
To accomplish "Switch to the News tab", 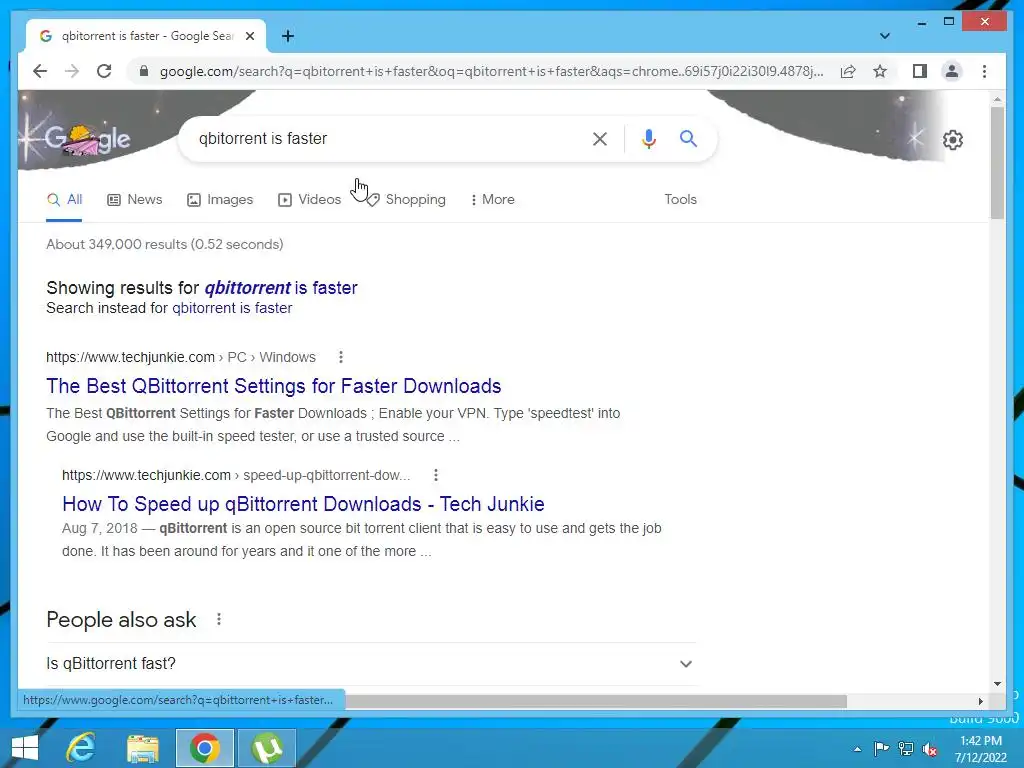I will [135, 199].
